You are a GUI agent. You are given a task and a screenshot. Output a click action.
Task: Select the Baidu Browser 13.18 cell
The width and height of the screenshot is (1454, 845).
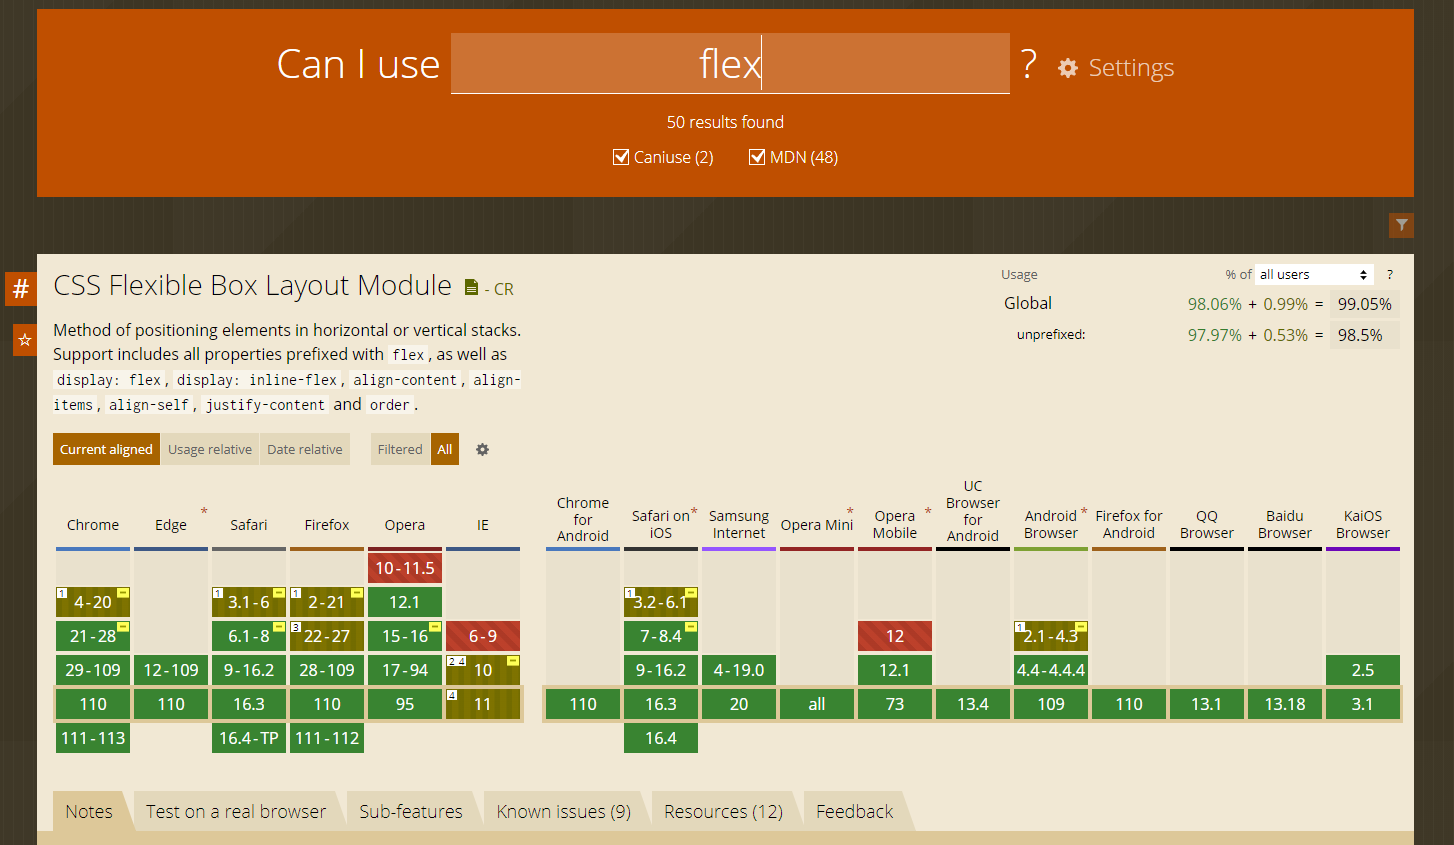tap(1285, 704)
